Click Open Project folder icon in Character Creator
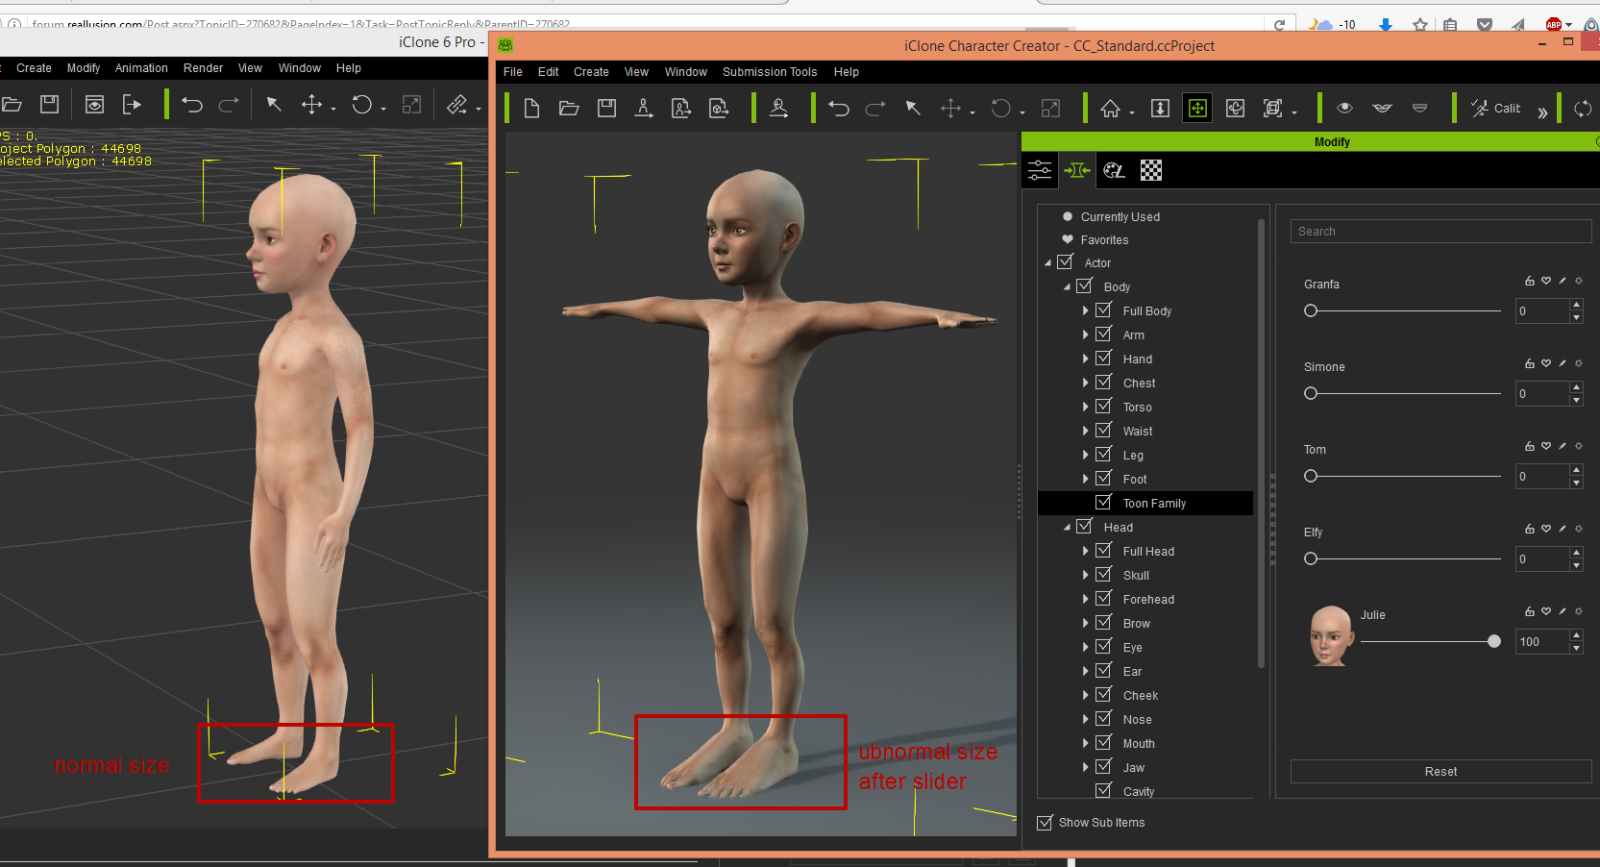The height and width of the screenshot is (867, 1600). click(x=569, y=108)
